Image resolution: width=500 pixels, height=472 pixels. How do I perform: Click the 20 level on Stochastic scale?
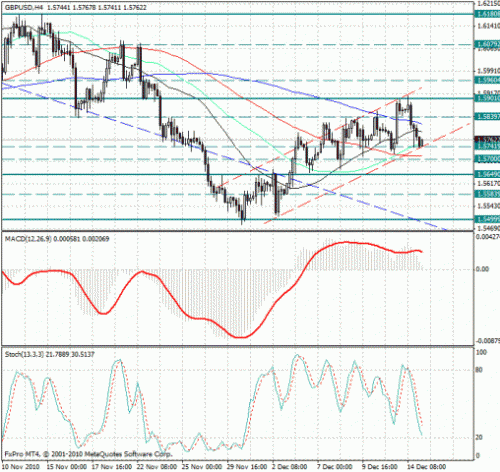coord(479,437)
